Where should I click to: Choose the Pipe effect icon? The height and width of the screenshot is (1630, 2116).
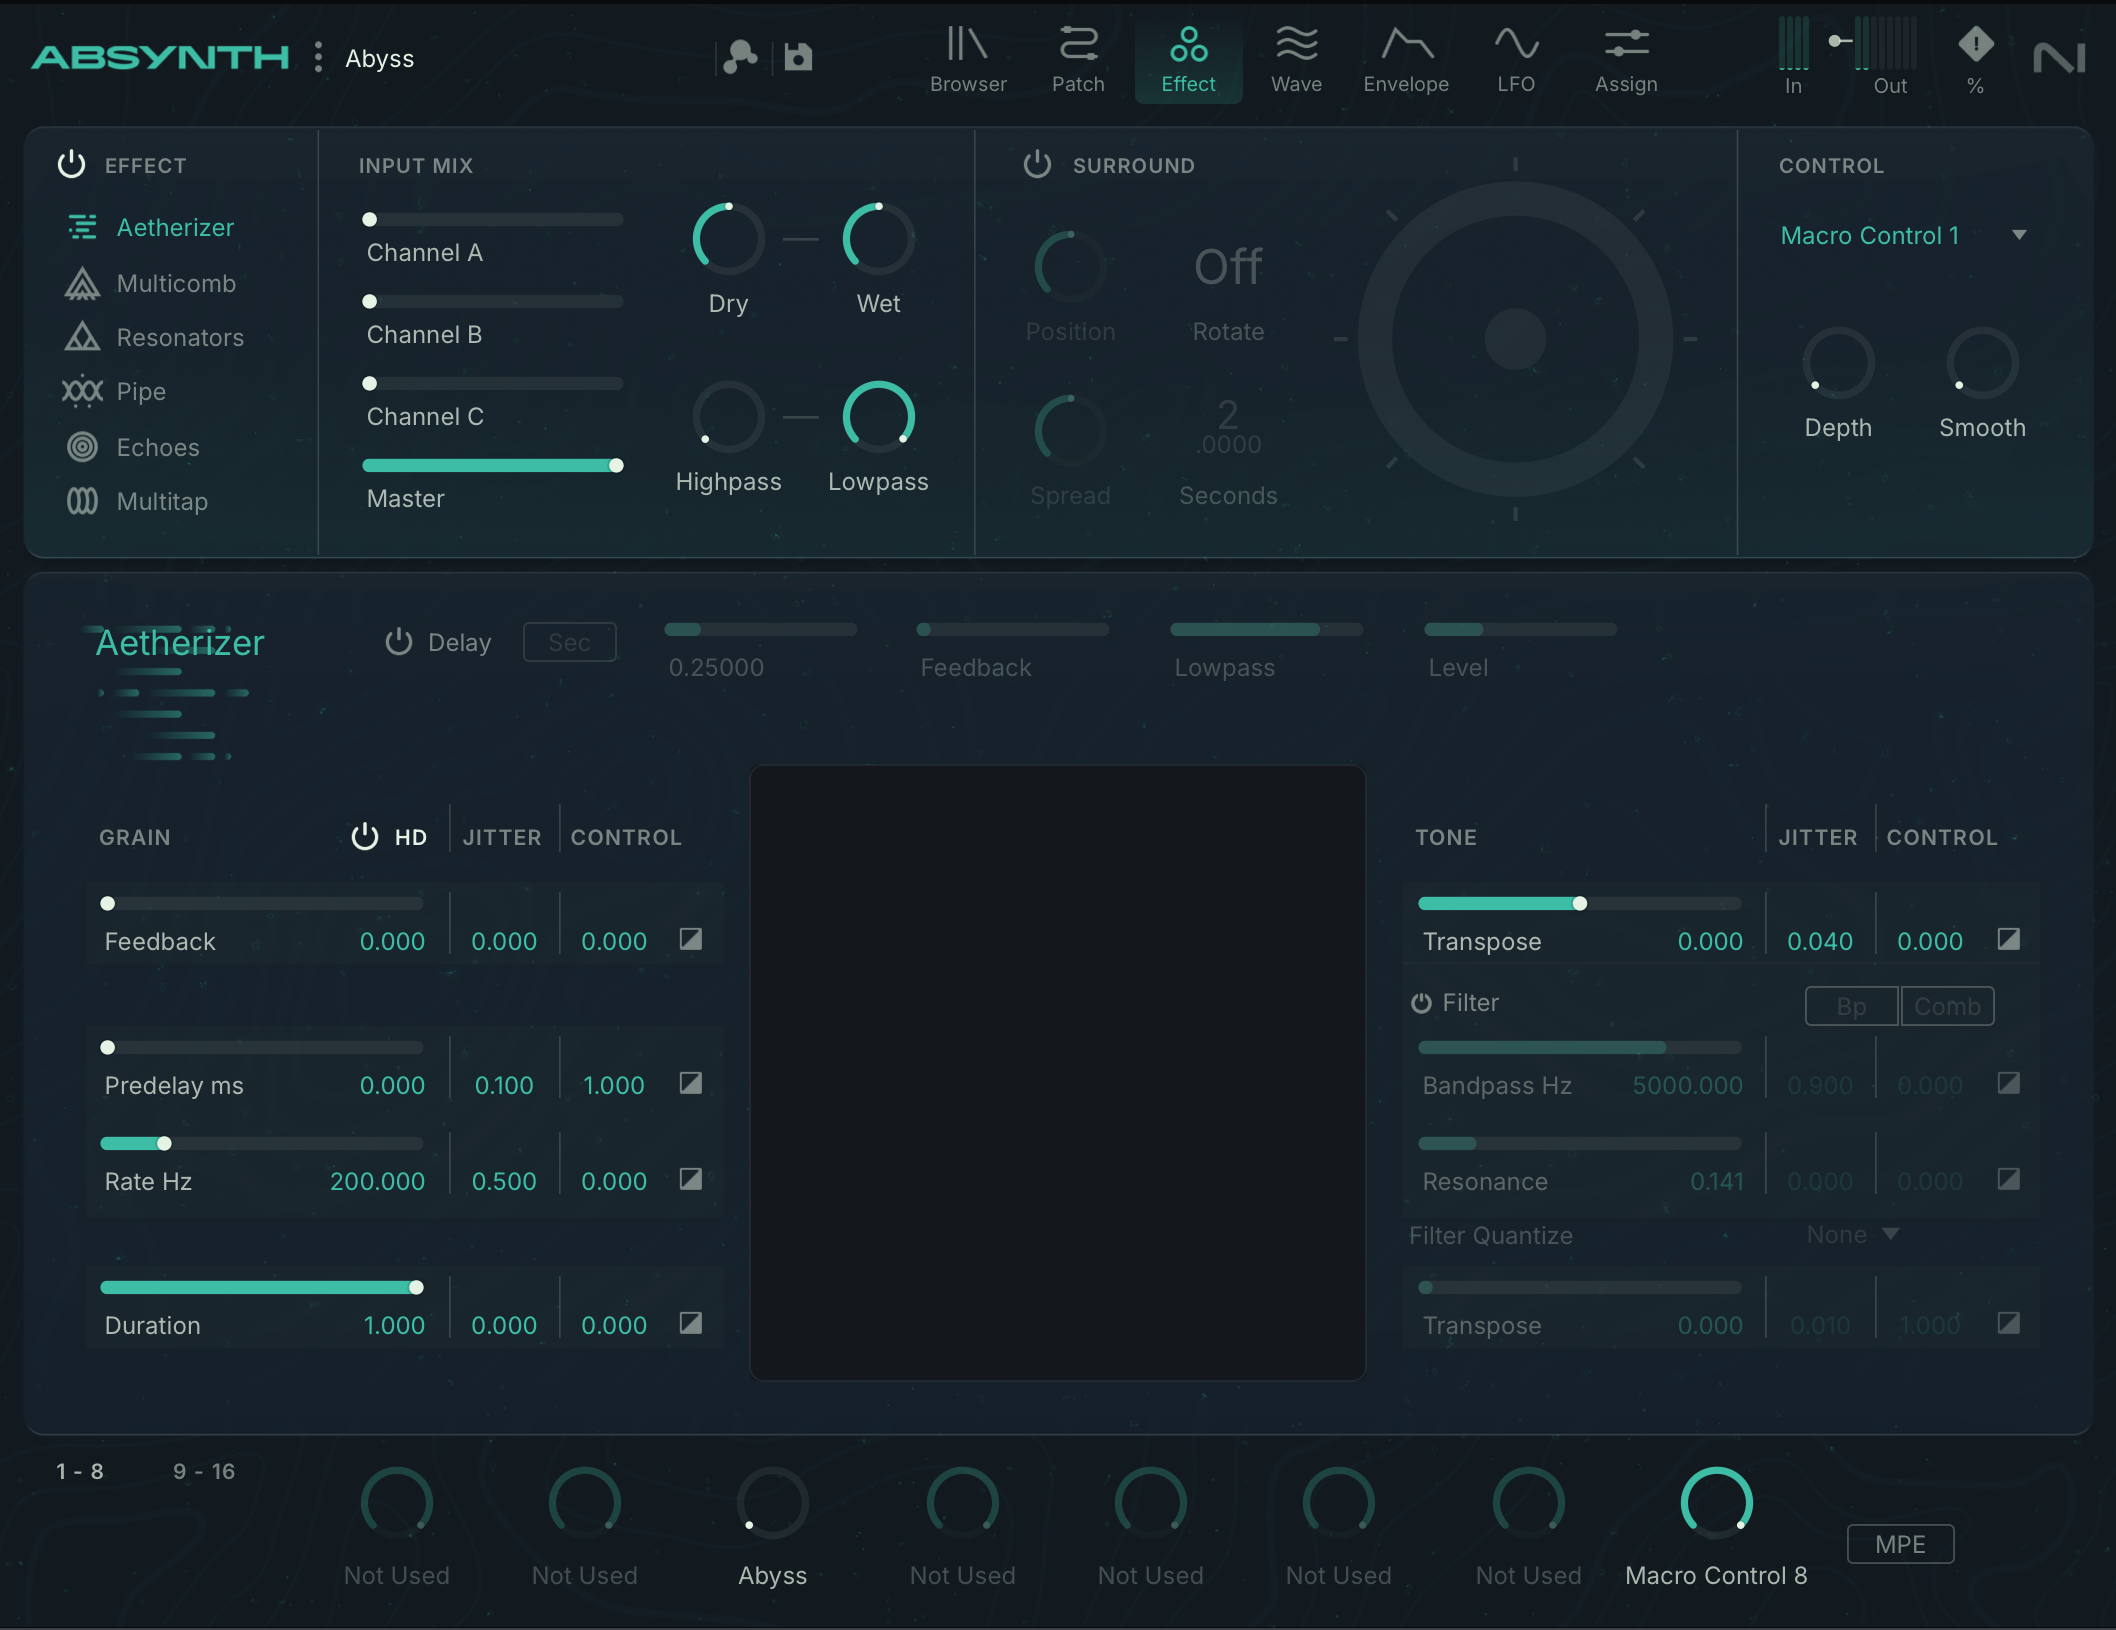[82, 391]
